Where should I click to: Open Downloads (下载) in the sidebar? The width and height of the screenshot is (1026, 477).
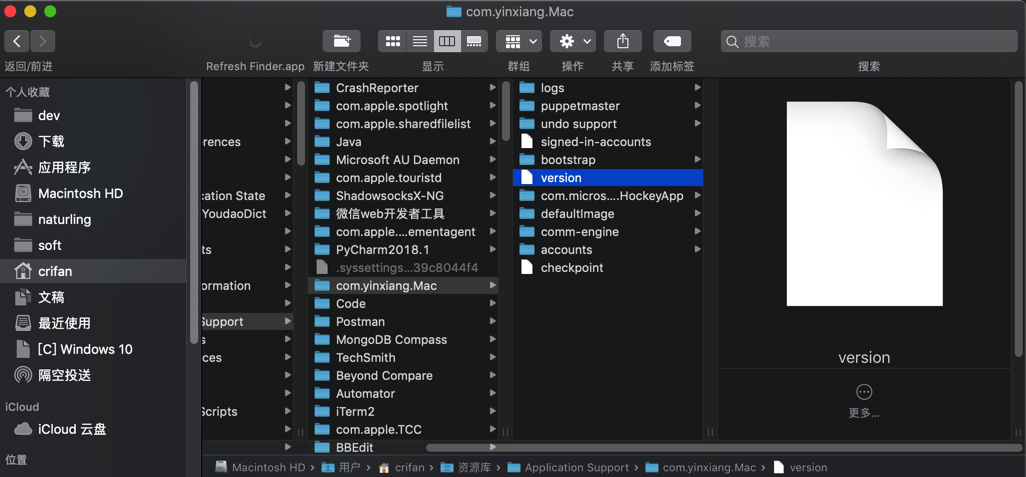93,141
